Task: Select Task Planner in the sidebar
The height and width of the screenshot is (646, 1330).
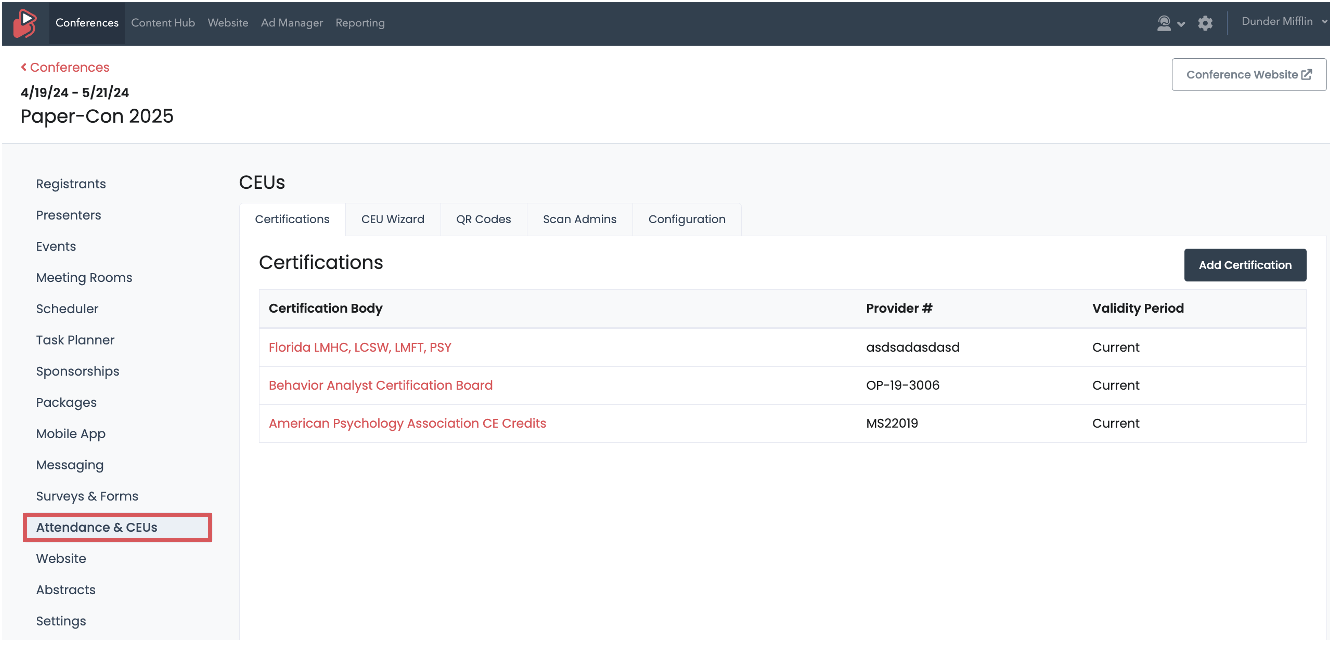Action: click(x=75, y=340)
